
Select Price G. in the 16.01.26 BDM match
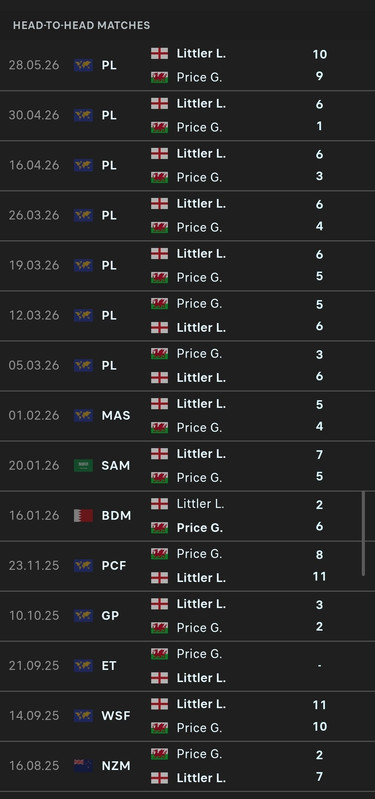pos(200,528)
